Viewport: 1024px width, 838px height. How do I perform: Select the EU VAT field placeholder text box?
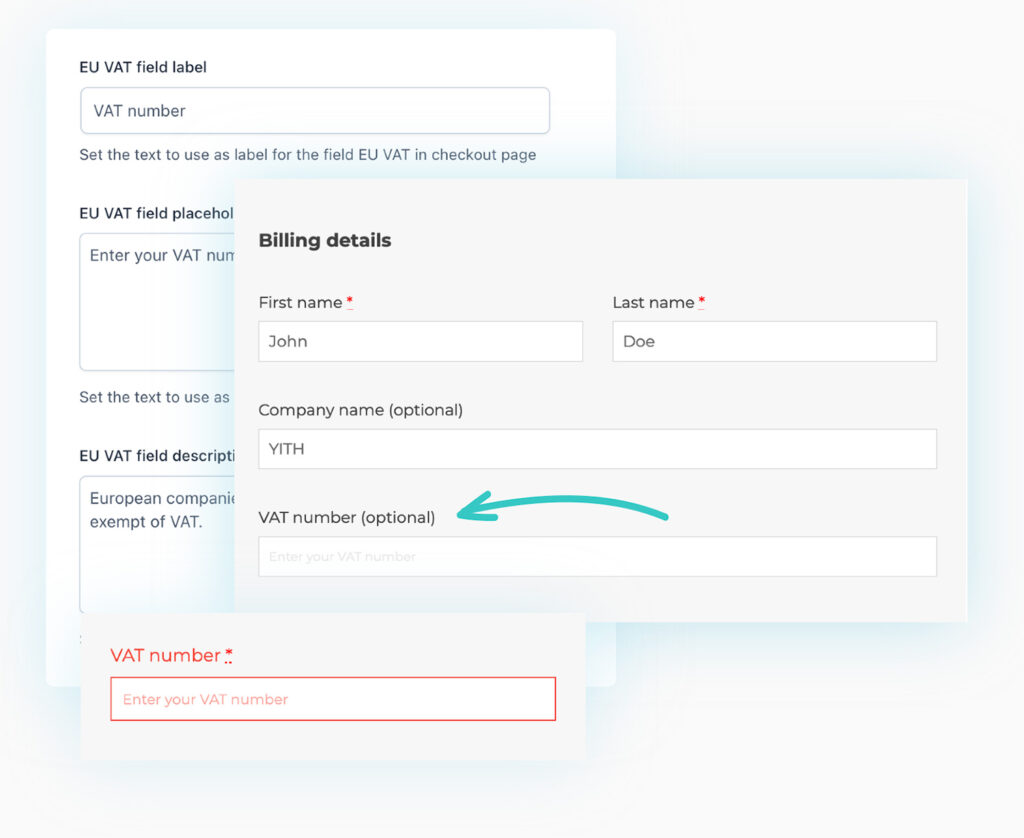point(155,300)
